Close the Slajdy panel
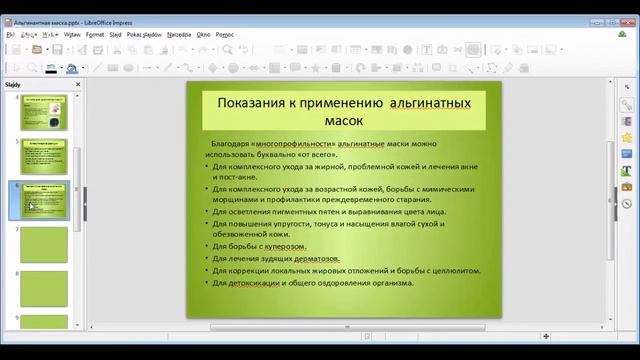The height and width of the screenshot is (360, 640). click(x=78, y=84)
